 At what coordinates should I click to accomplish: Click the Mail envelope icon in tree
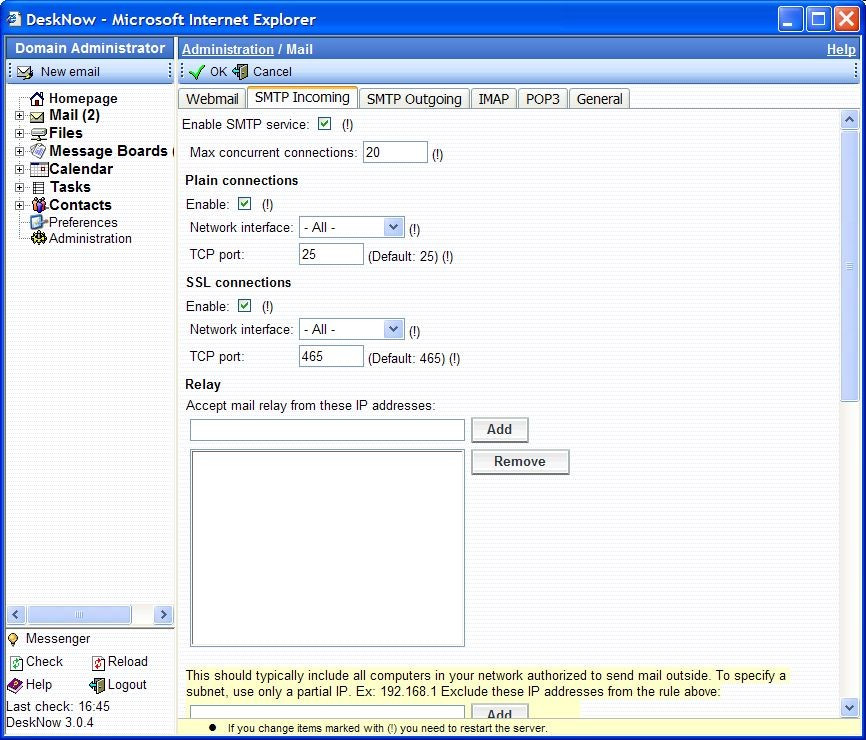tap(37, 117)
